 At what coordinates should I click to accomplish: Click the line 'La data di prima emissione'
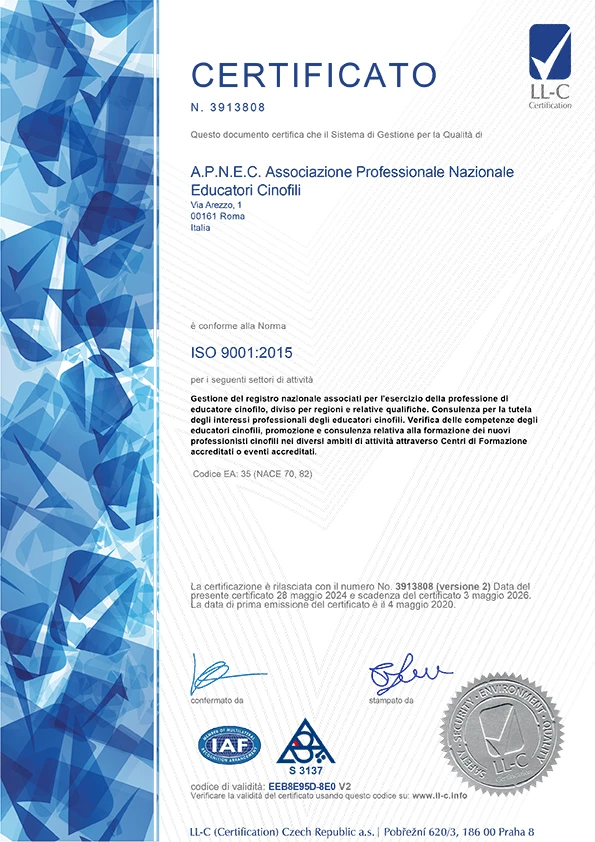323,605
